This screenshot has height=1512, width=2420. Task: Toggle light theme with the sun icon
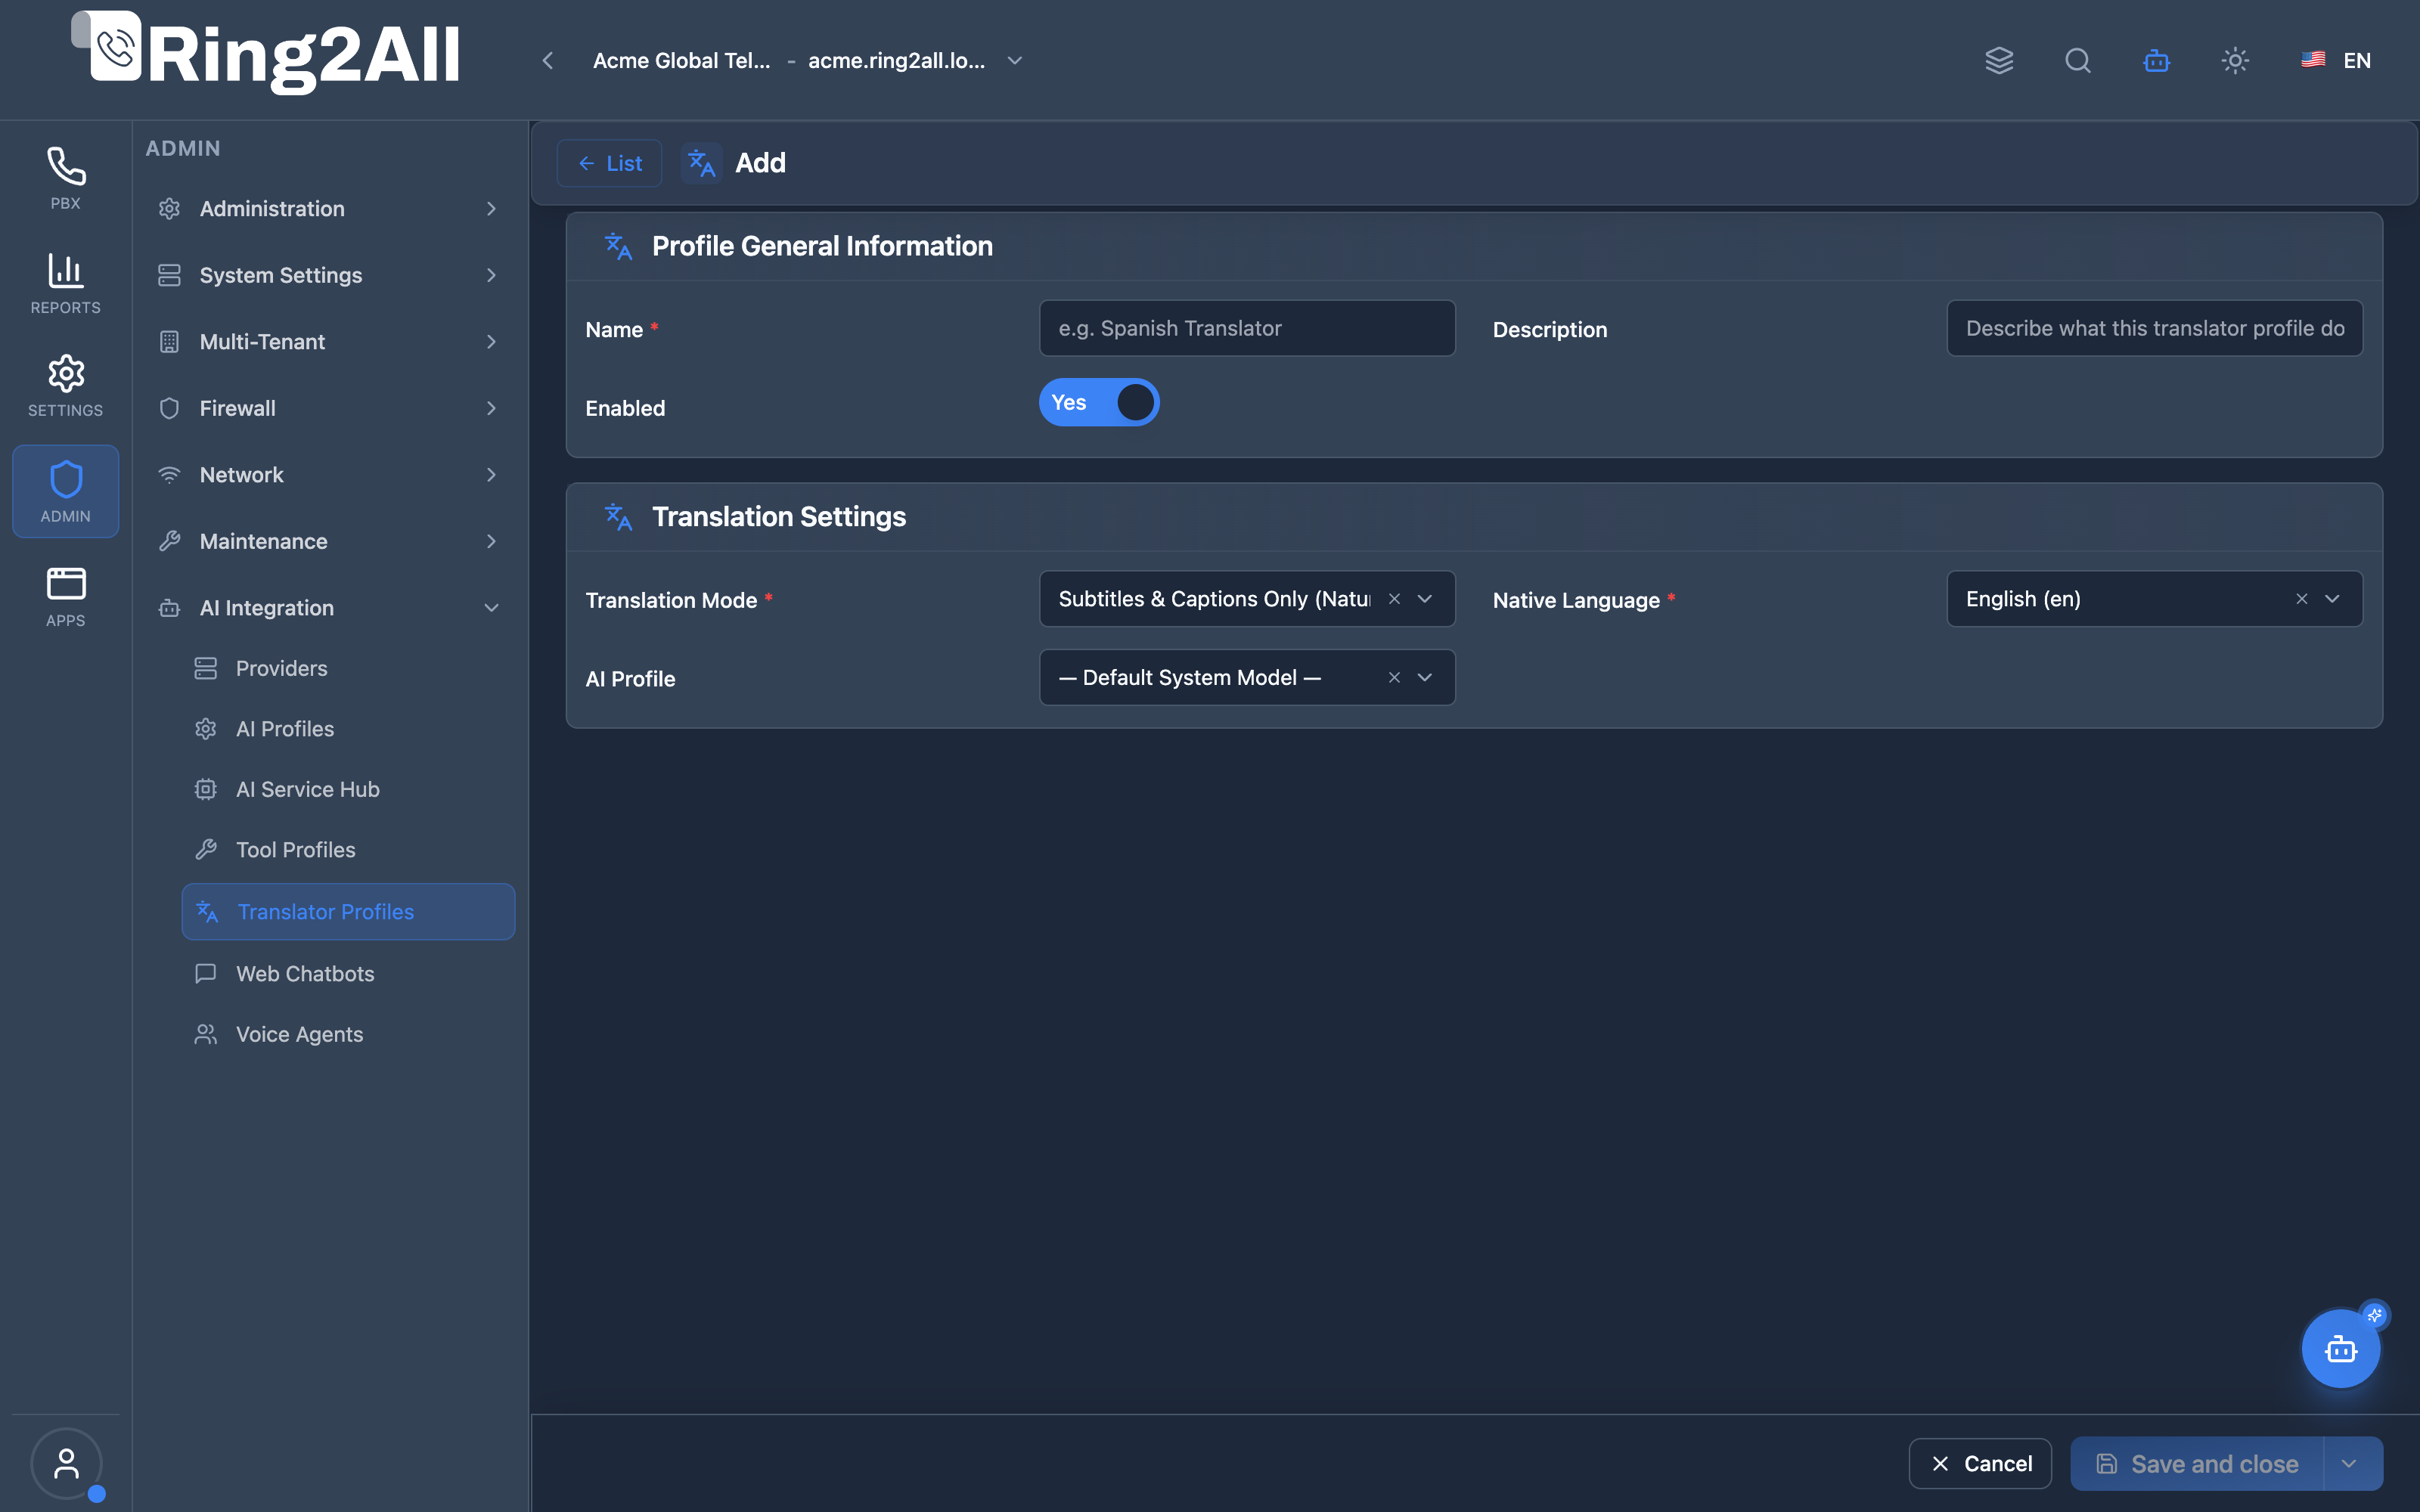pos(2235,61)
